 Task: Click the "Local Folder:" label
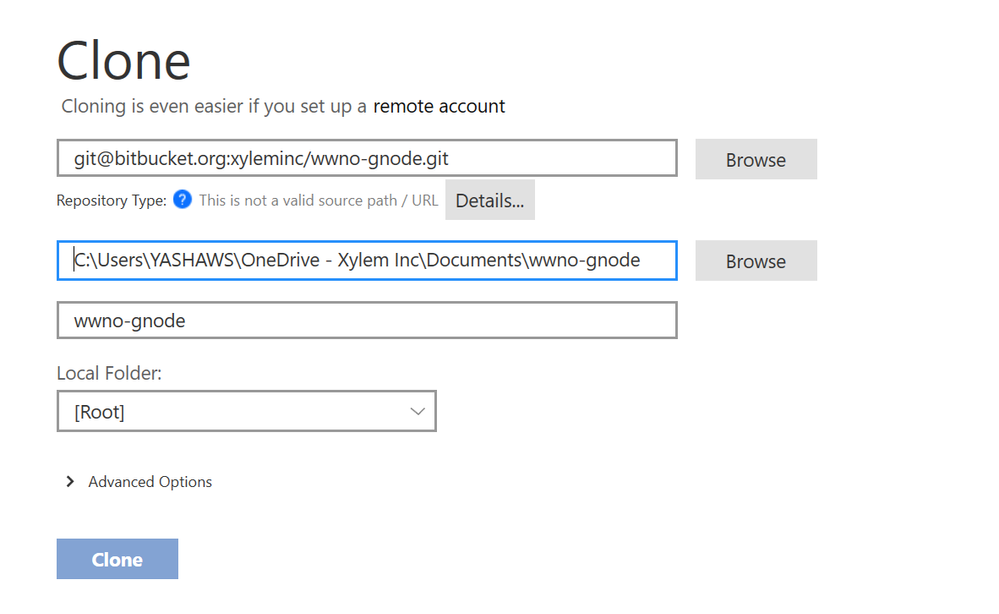(109, 373)
